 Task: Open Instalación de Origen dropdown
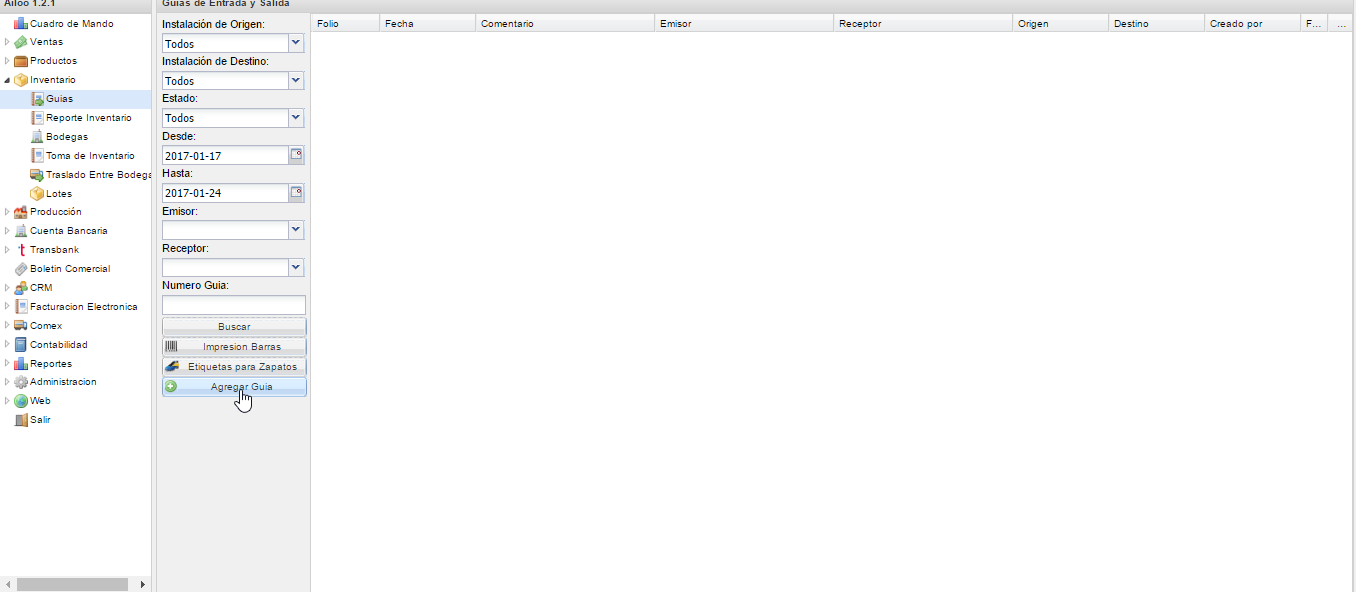point(296,43)
